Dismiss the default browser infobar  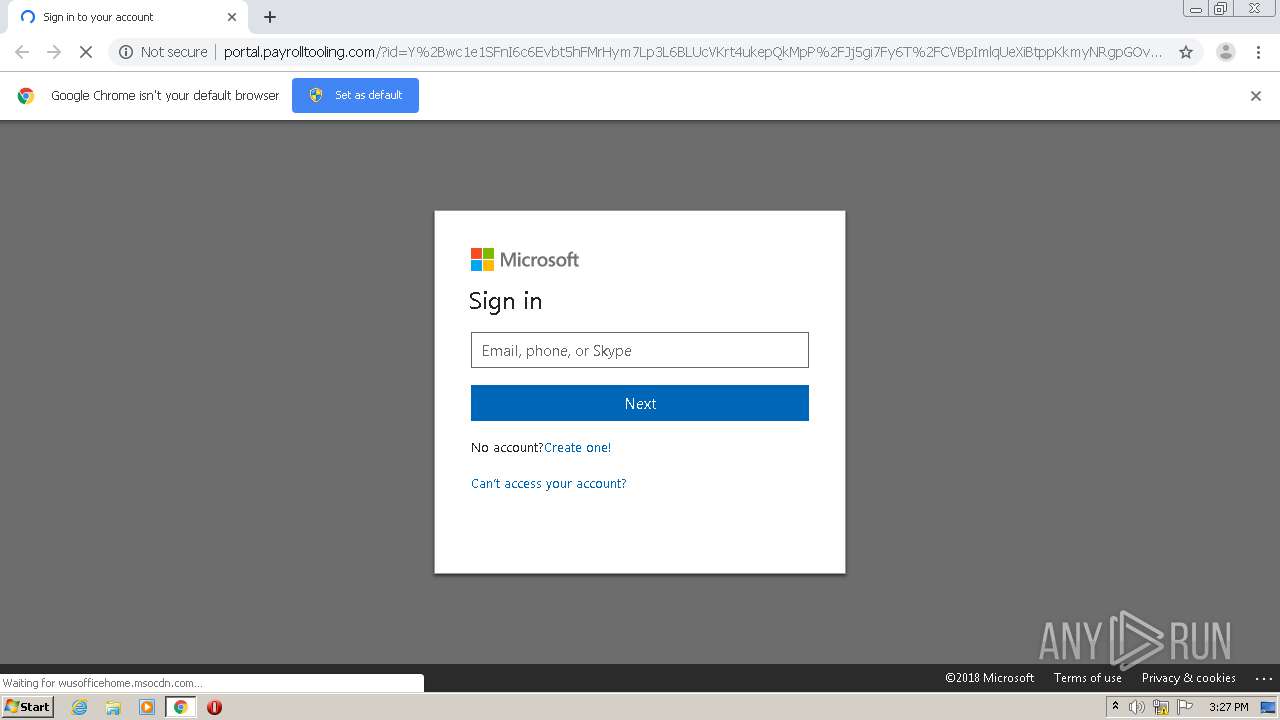tap(1256, 96)
